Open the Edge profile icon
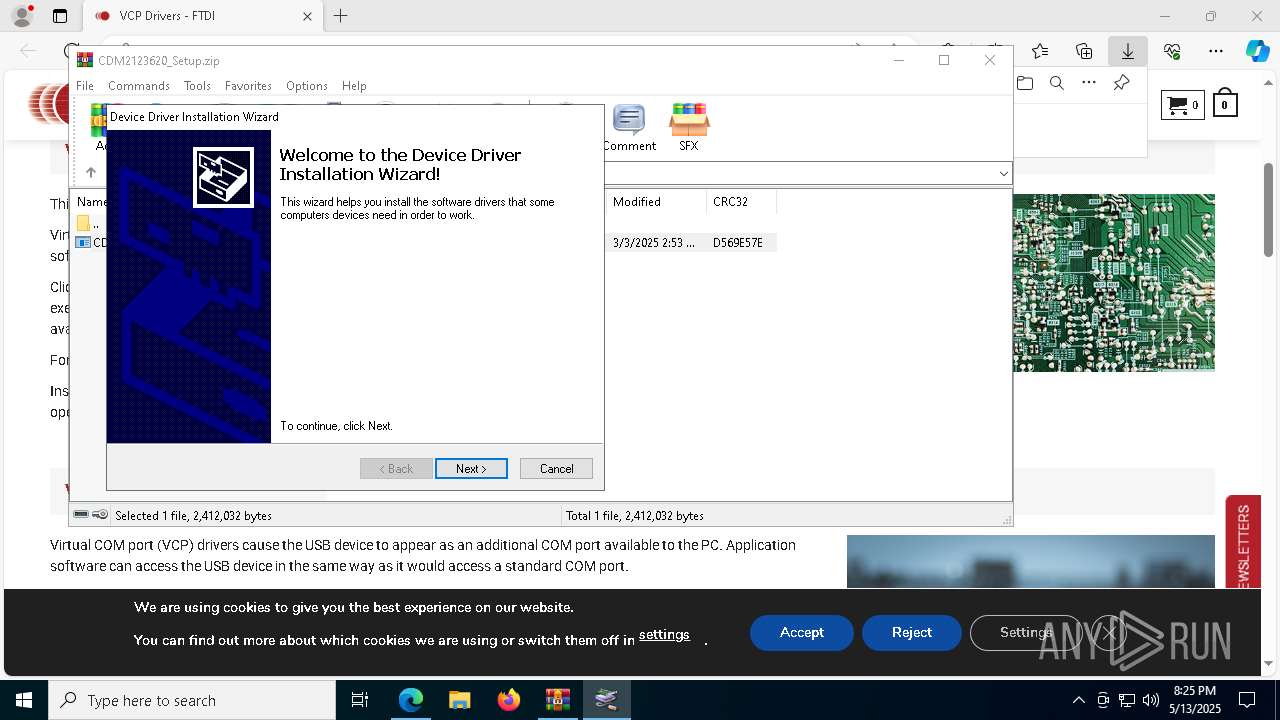Image resolution: width=1280 pixels, height=720 pixels. tap(22, 16)
